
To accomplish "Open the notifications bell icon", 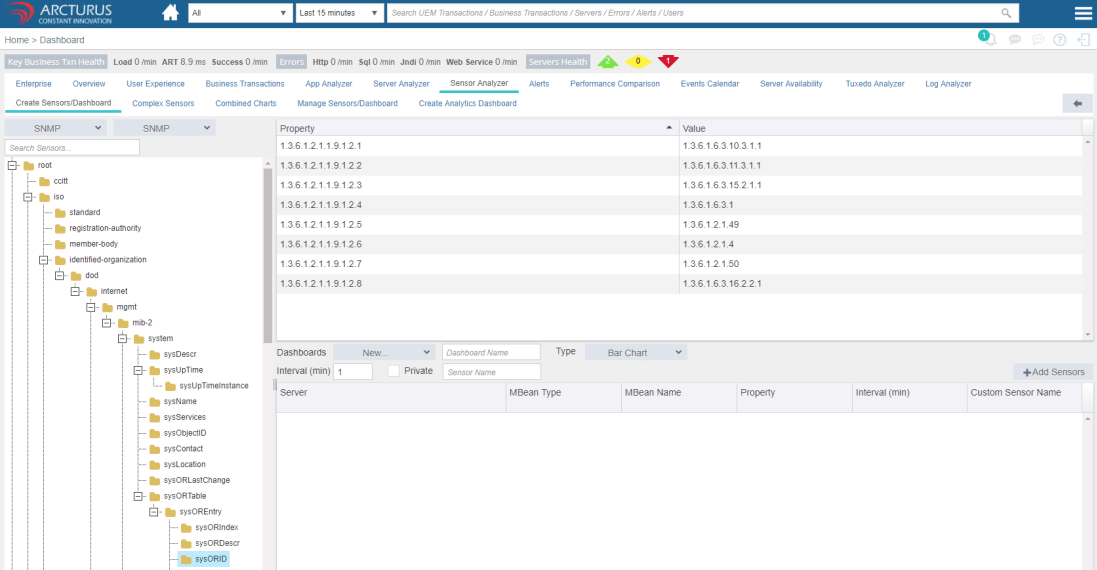I will click(989, 38).
